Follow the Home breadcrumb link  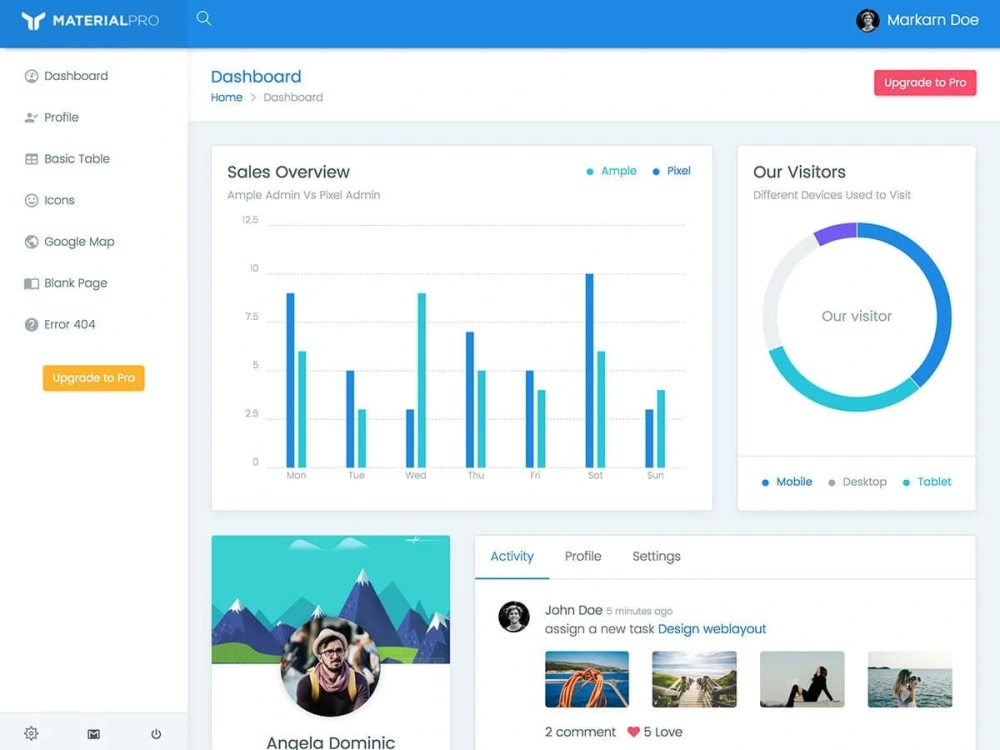(226, 98)
